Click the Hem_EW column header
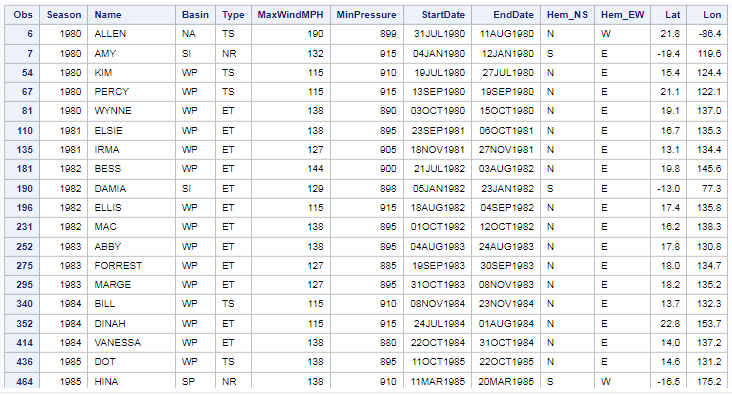This screenshot has height=395, width=732. [622, 15]
